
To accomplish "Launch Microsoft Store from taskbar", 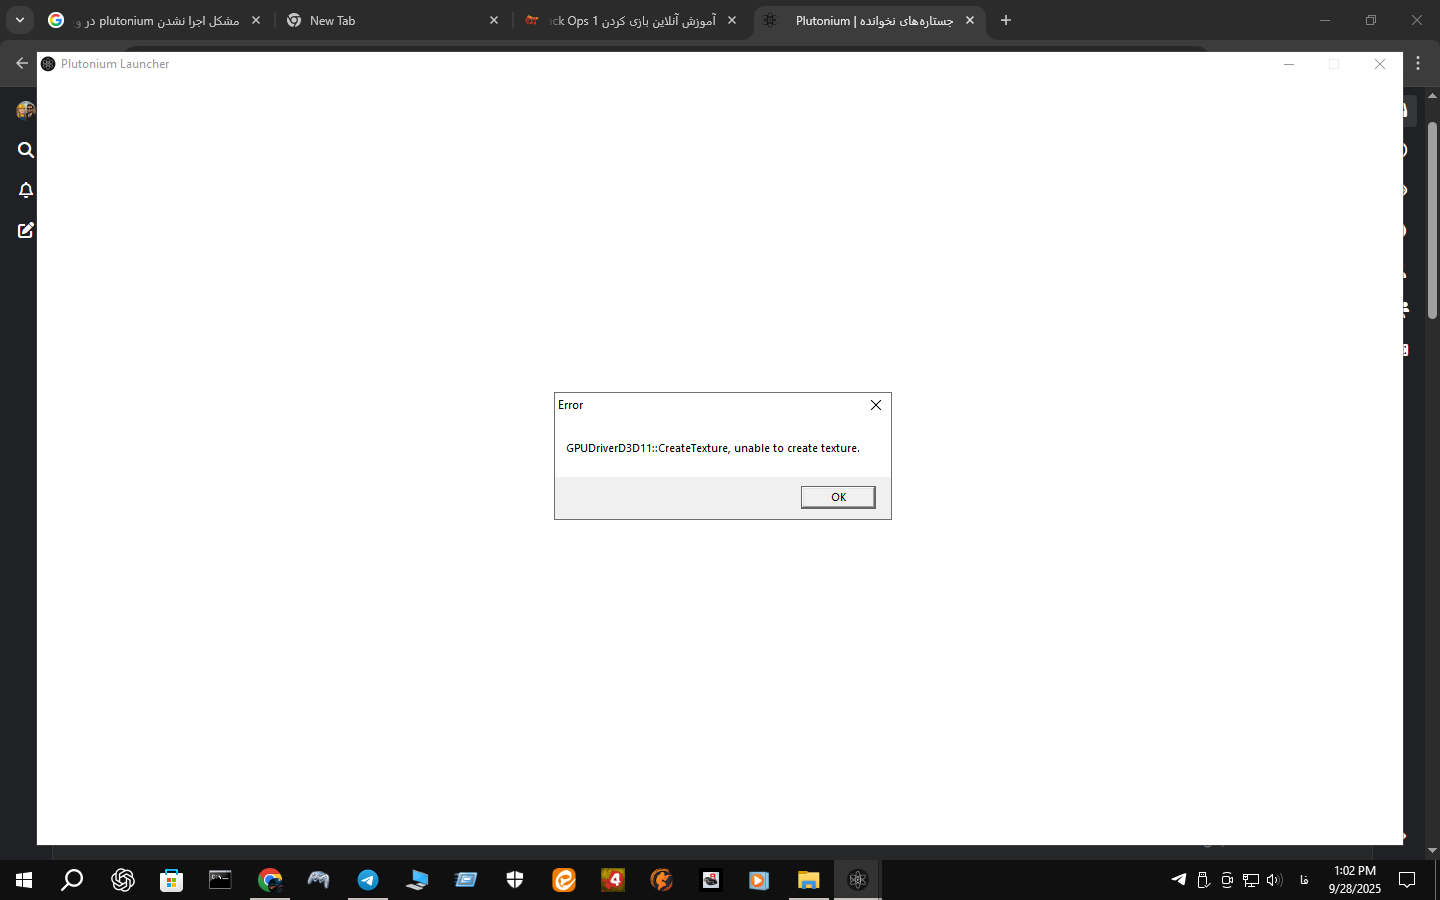I will (172, 880).
